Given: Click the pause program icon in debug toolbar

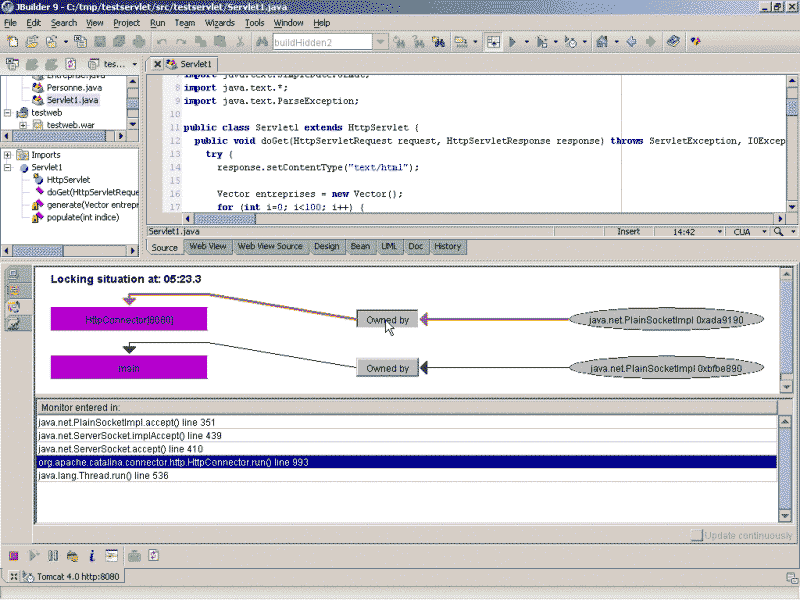Looking at the screenshot, I should [52, 556].
